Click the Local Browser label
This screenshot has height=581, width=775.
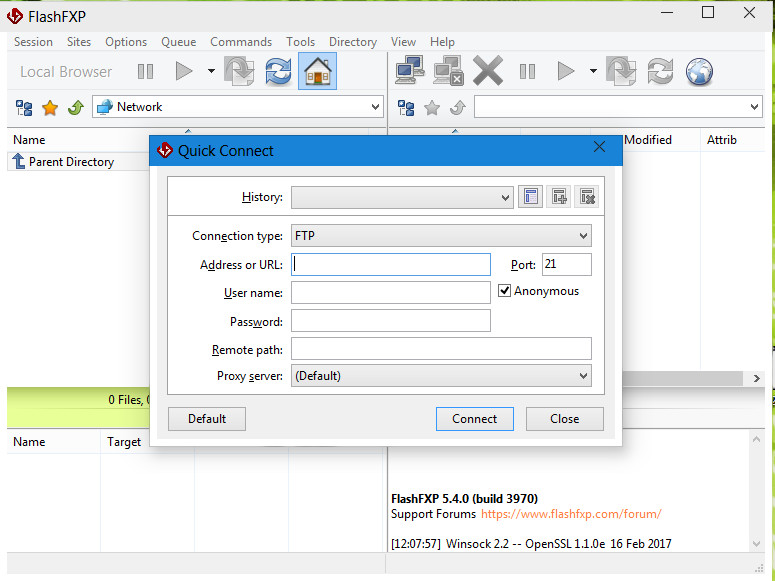[66, 72]
